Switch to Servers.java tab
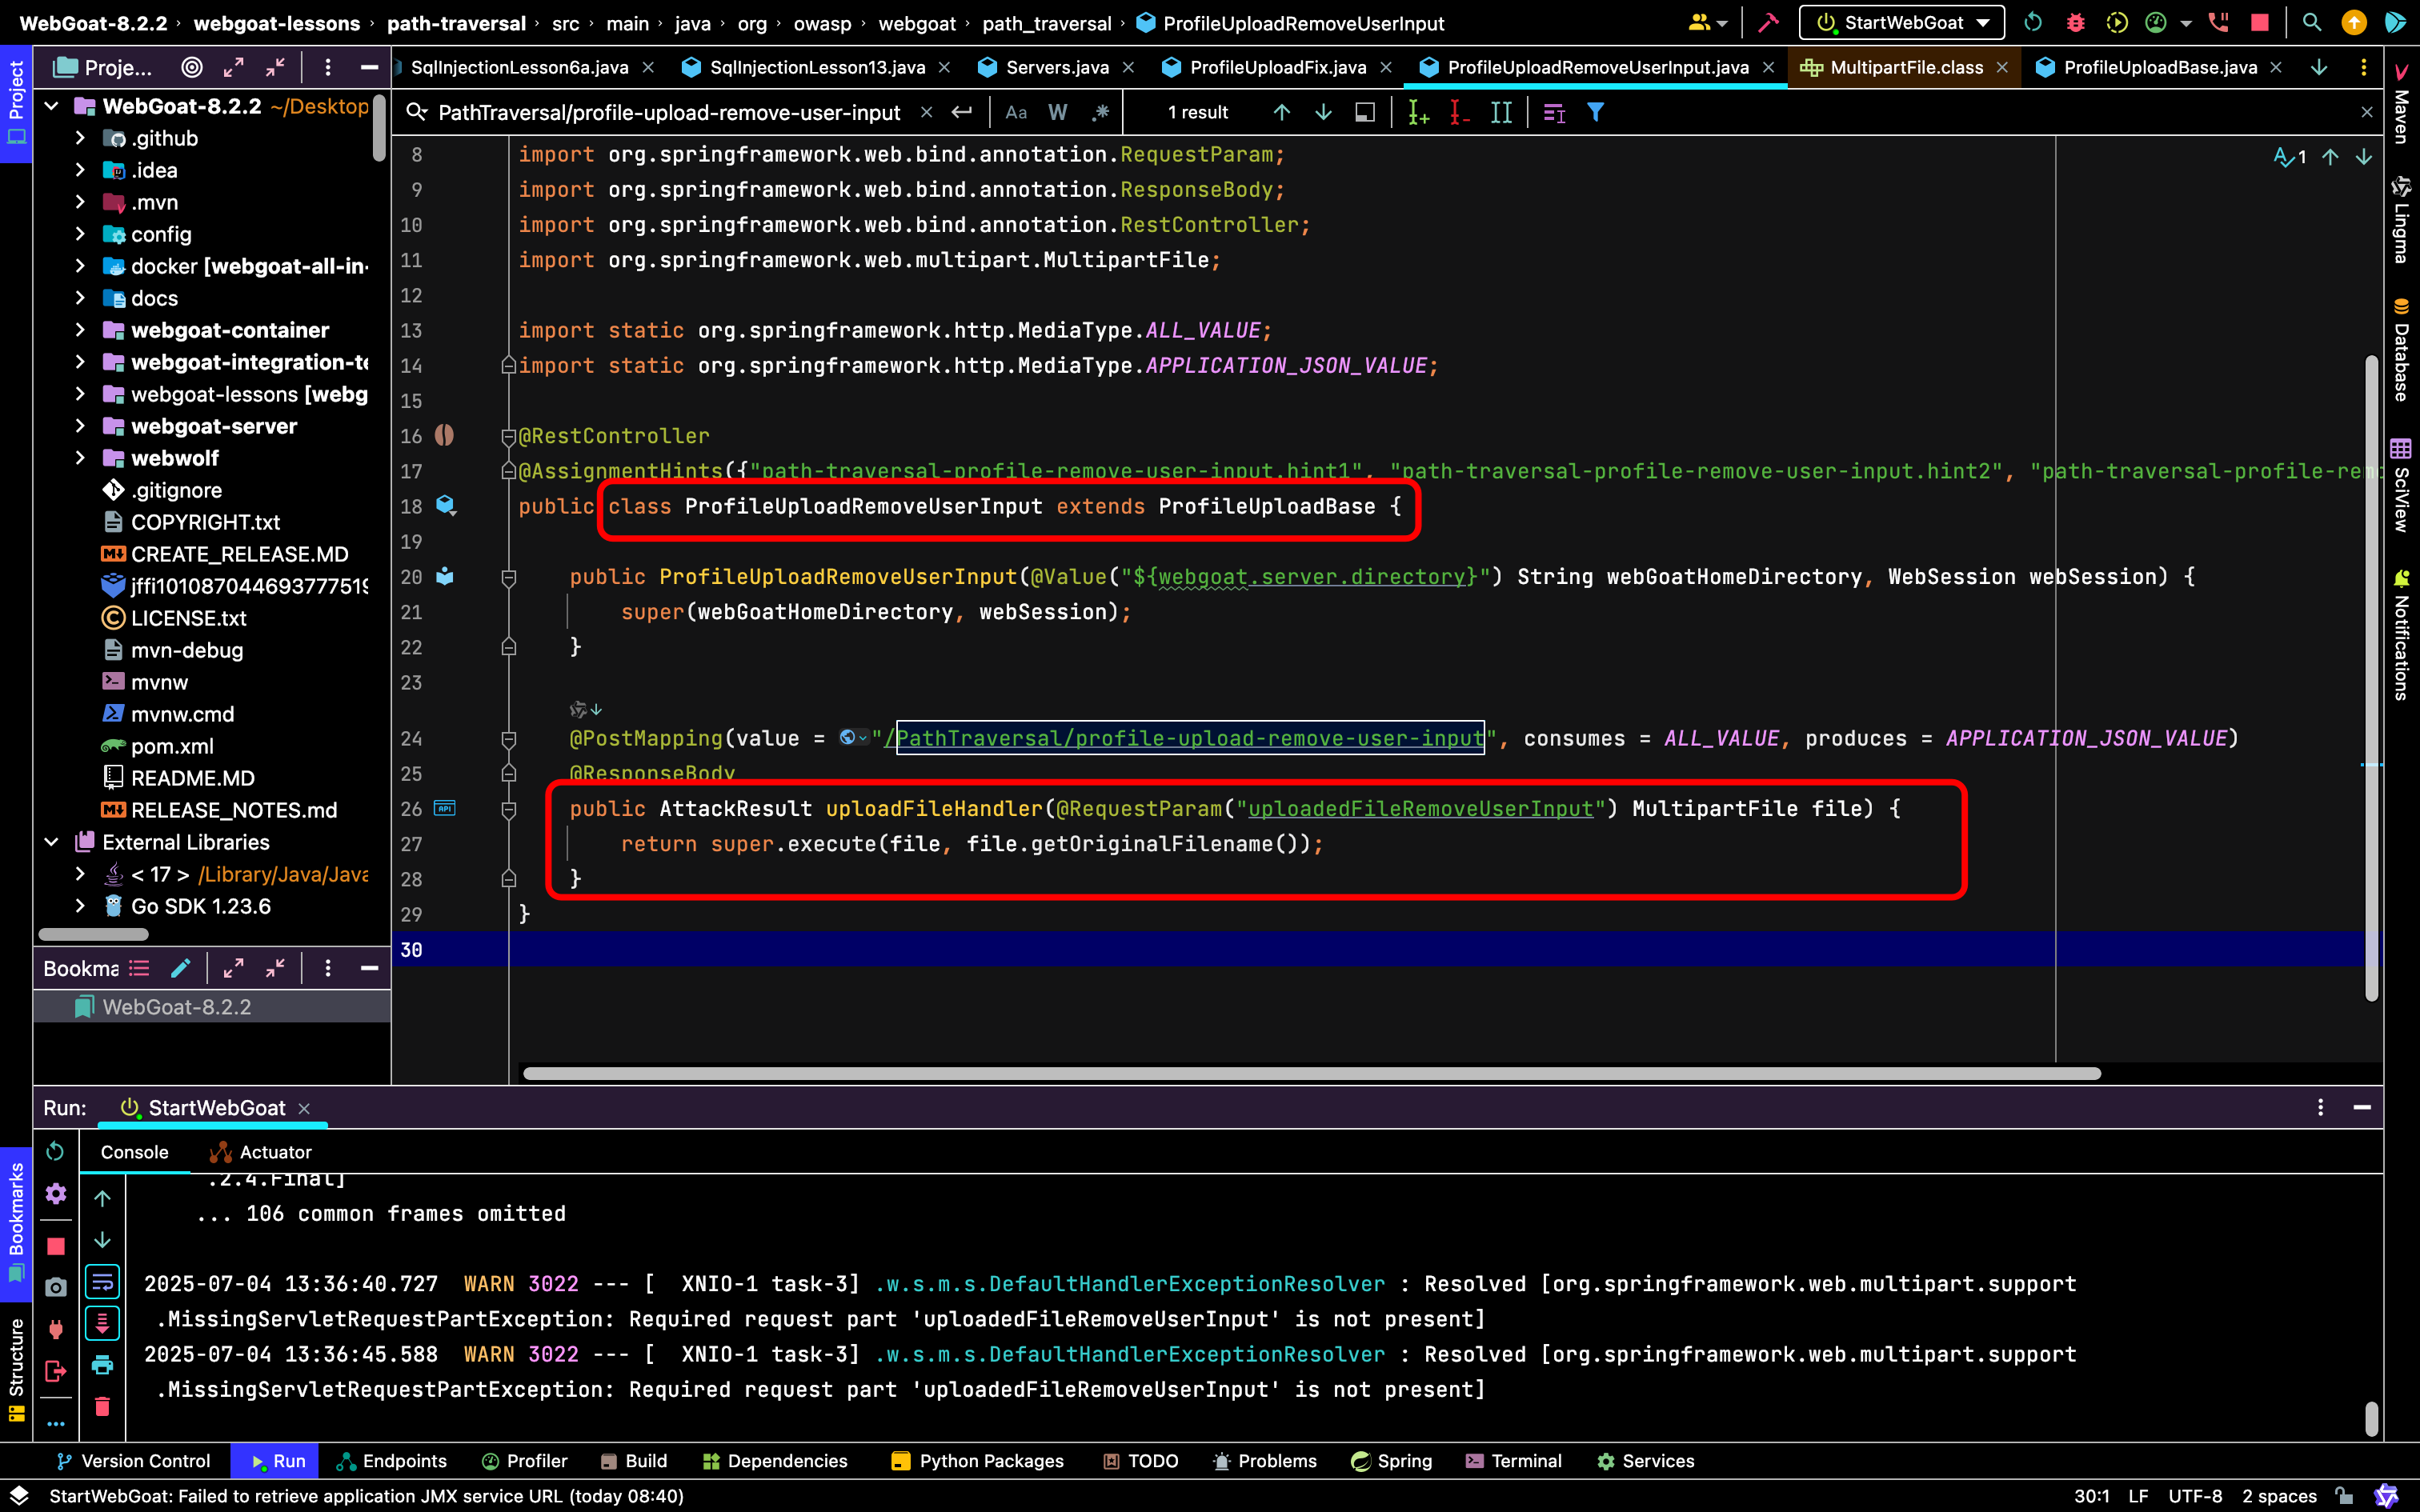The height and width of the screenshot is (1512, 2420). [1056, 67]
